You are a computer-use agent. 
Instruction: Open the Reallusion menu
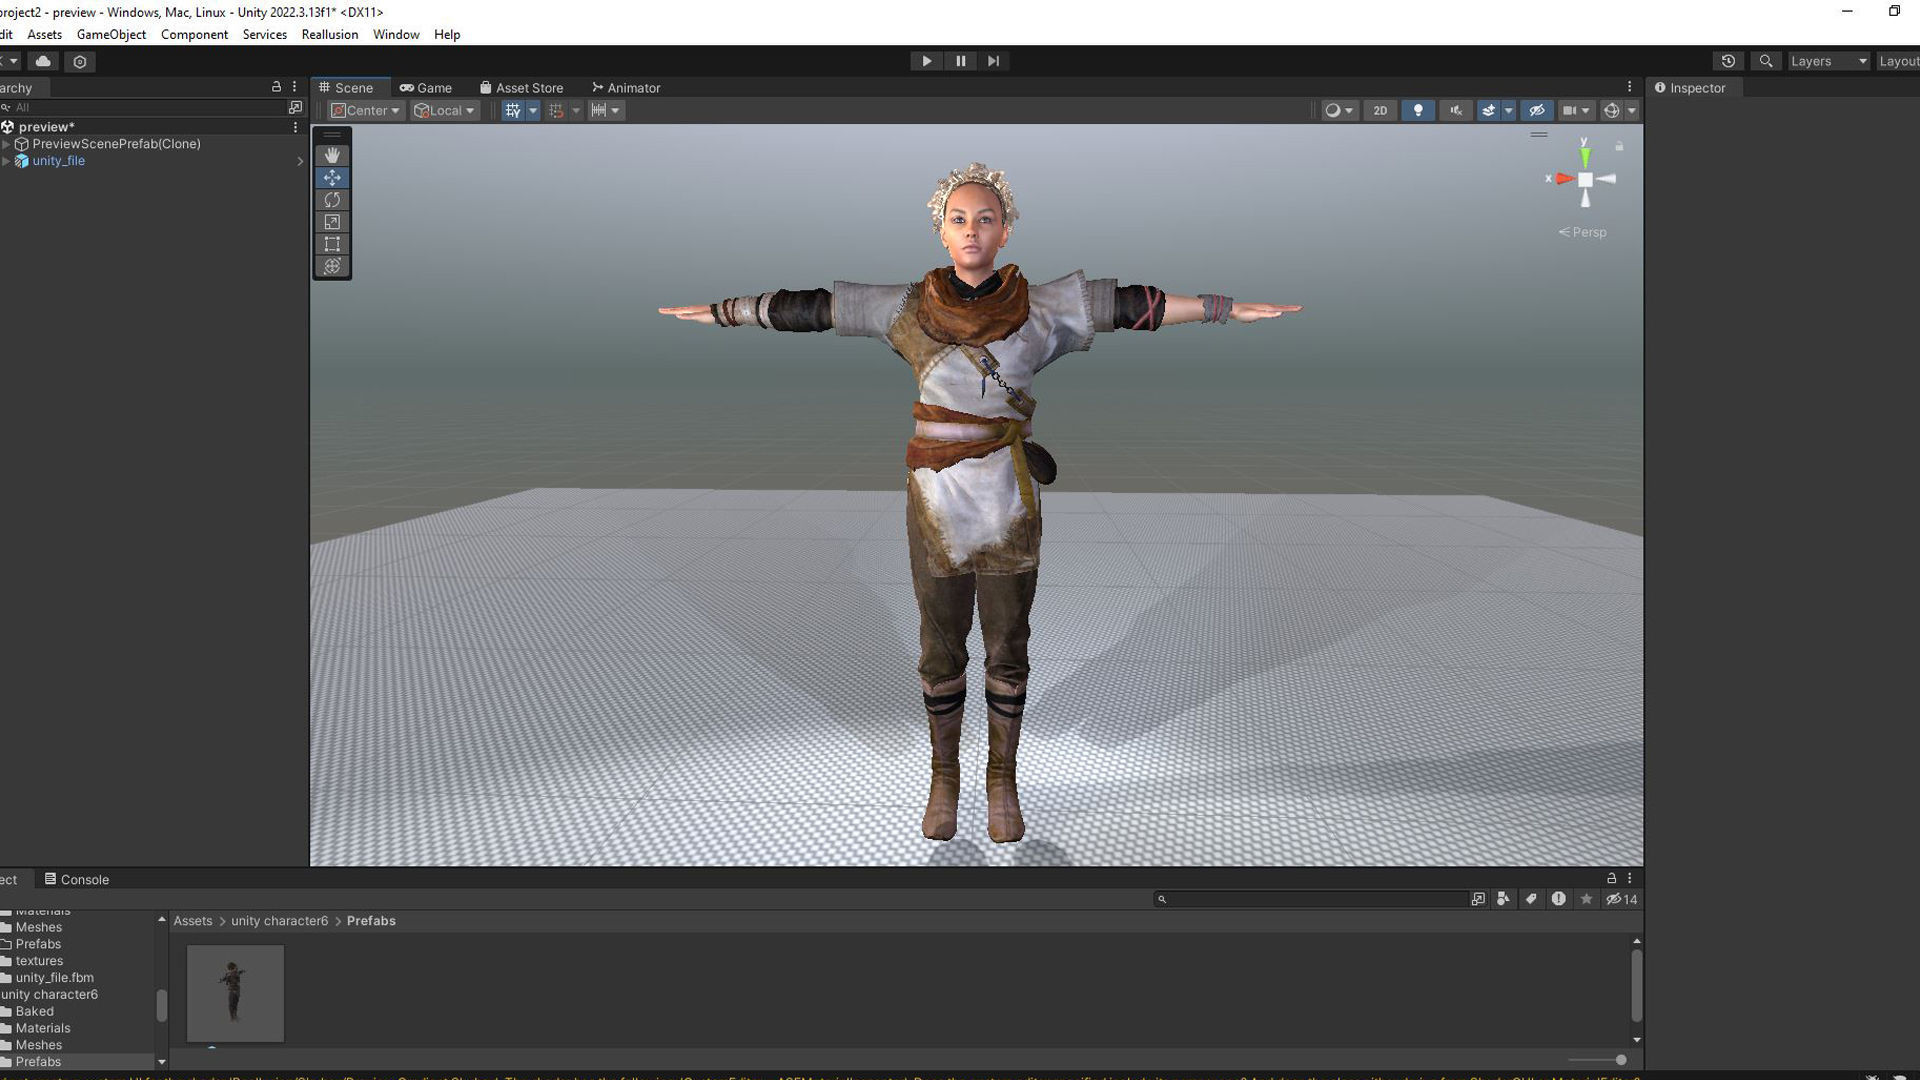[329, 34]
